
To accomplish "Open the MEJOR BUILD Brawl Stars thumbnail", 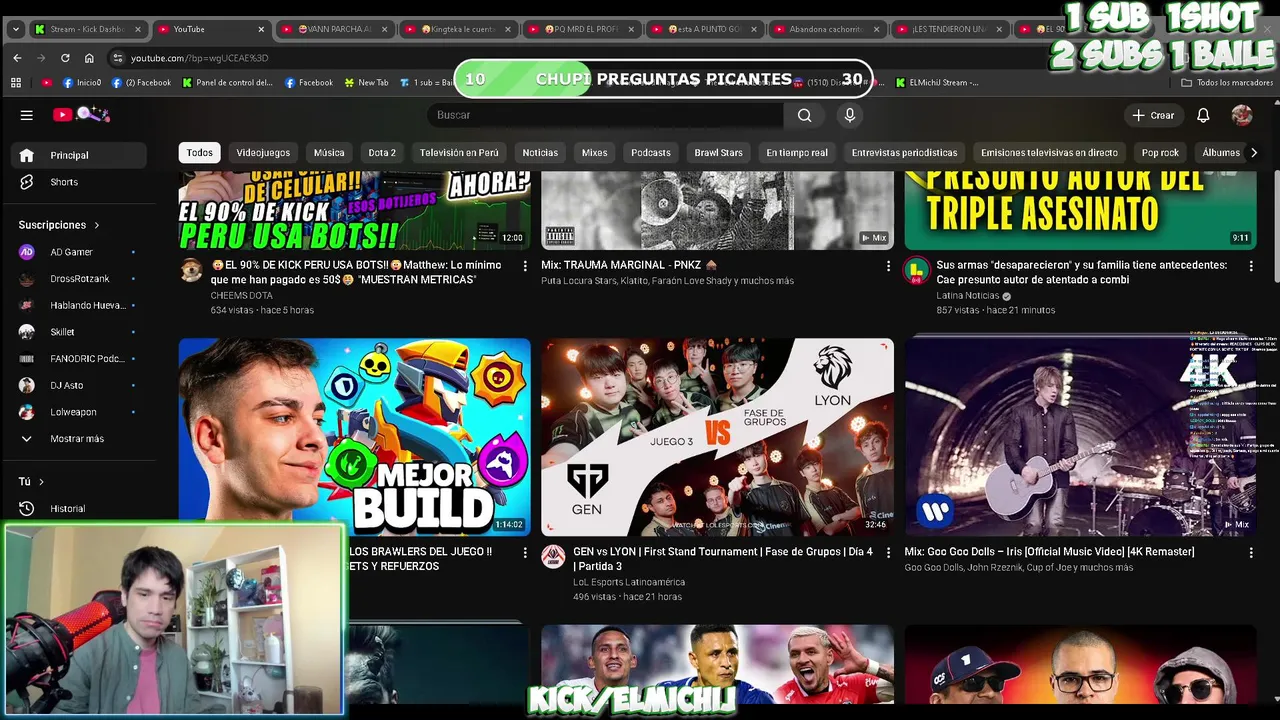I will 355,437.
